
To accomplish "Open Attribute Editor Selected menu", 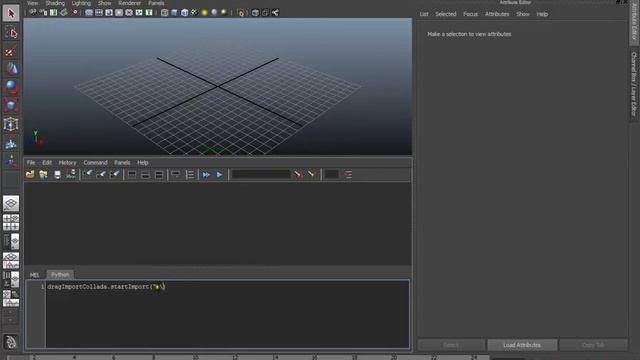I will [x=446, y=14].
